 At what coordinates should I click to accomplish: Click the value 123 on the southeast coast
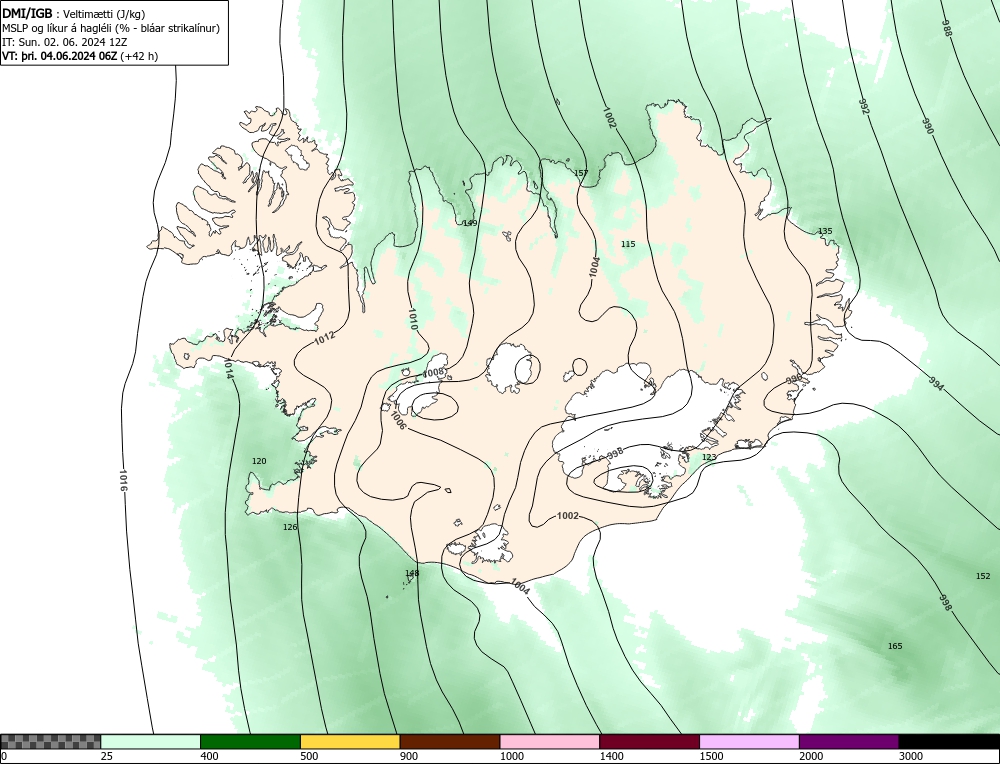point(709,457)
